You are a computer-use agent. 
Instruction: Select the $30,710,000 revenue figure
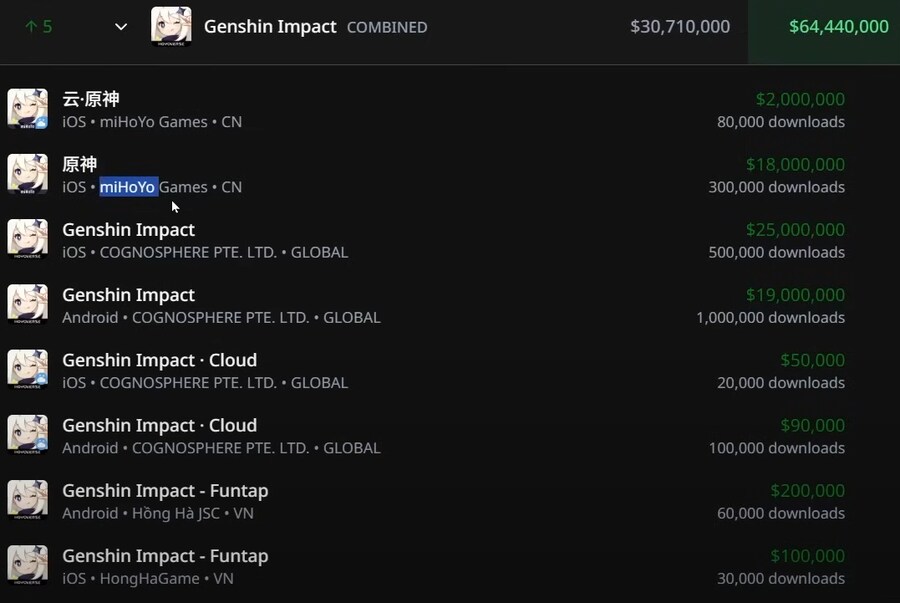click(680, 26)
